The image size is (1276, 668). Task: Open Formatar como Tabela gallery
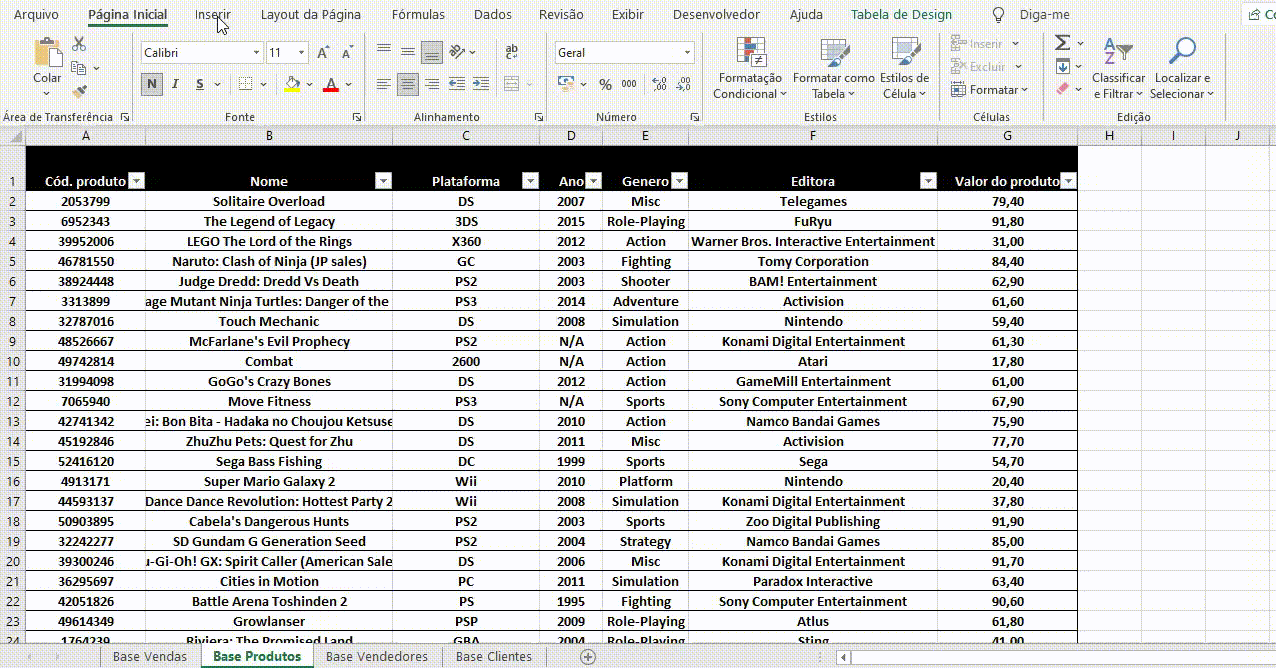coord(833,68)
